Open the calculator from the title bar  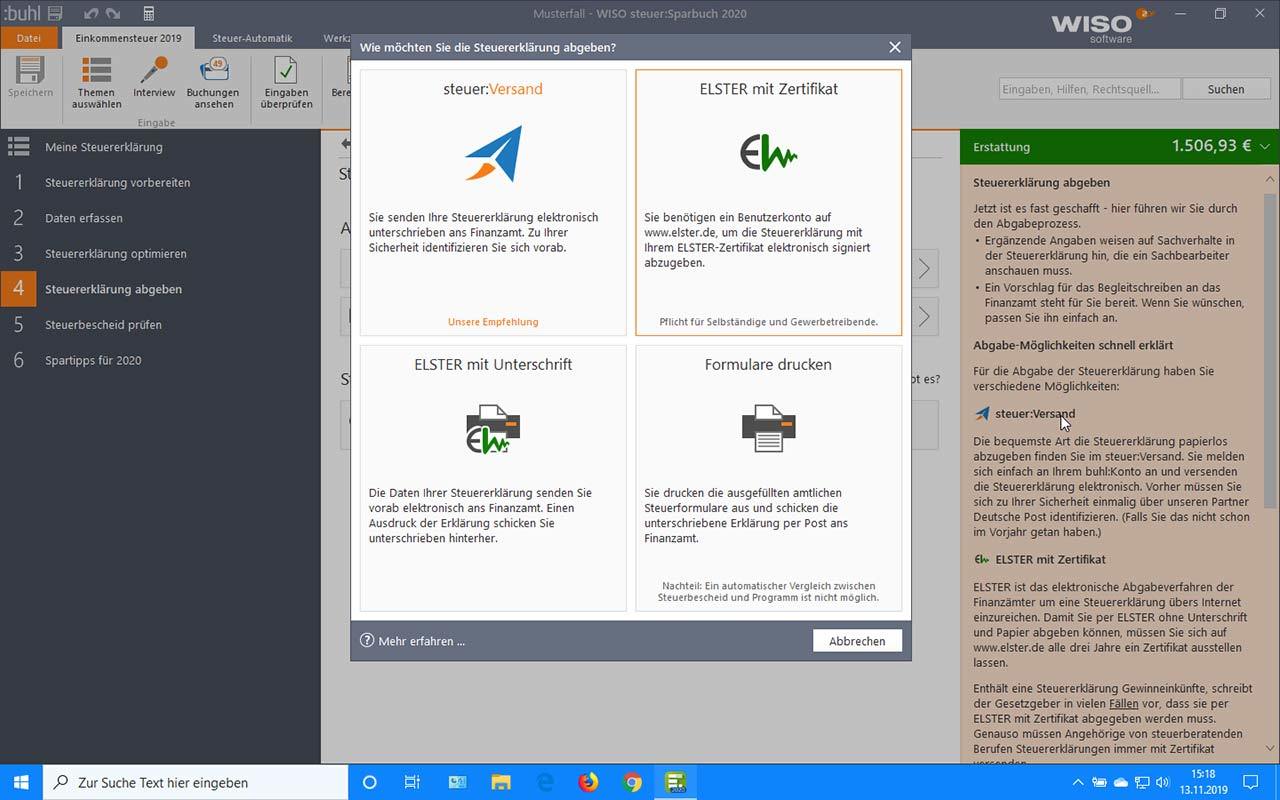point(149,13)
